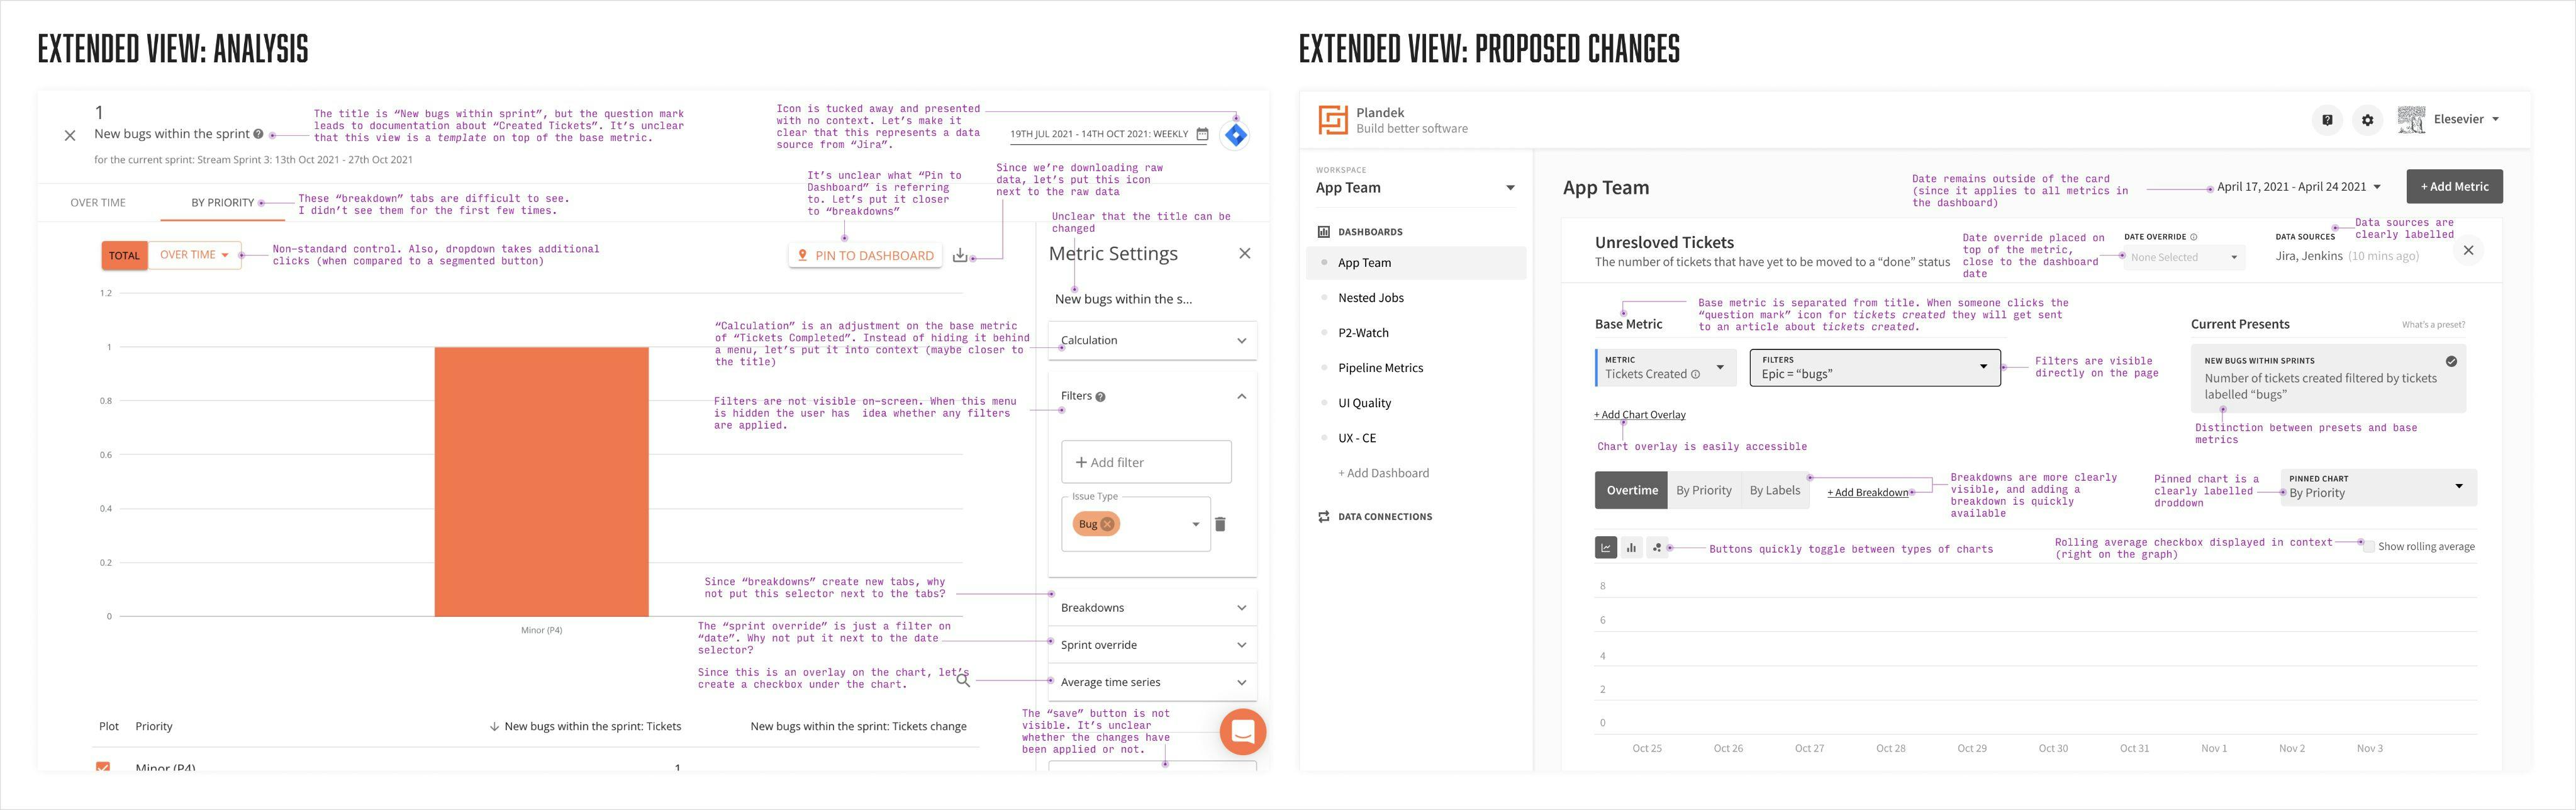The image size is (2576, 810).
Task: Open the date range calendar icon
Action: (x=1202, y=134)
